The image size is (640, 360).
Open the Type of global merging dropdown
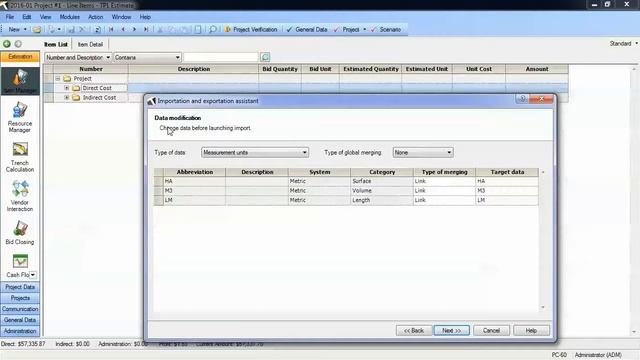point(449,153)
